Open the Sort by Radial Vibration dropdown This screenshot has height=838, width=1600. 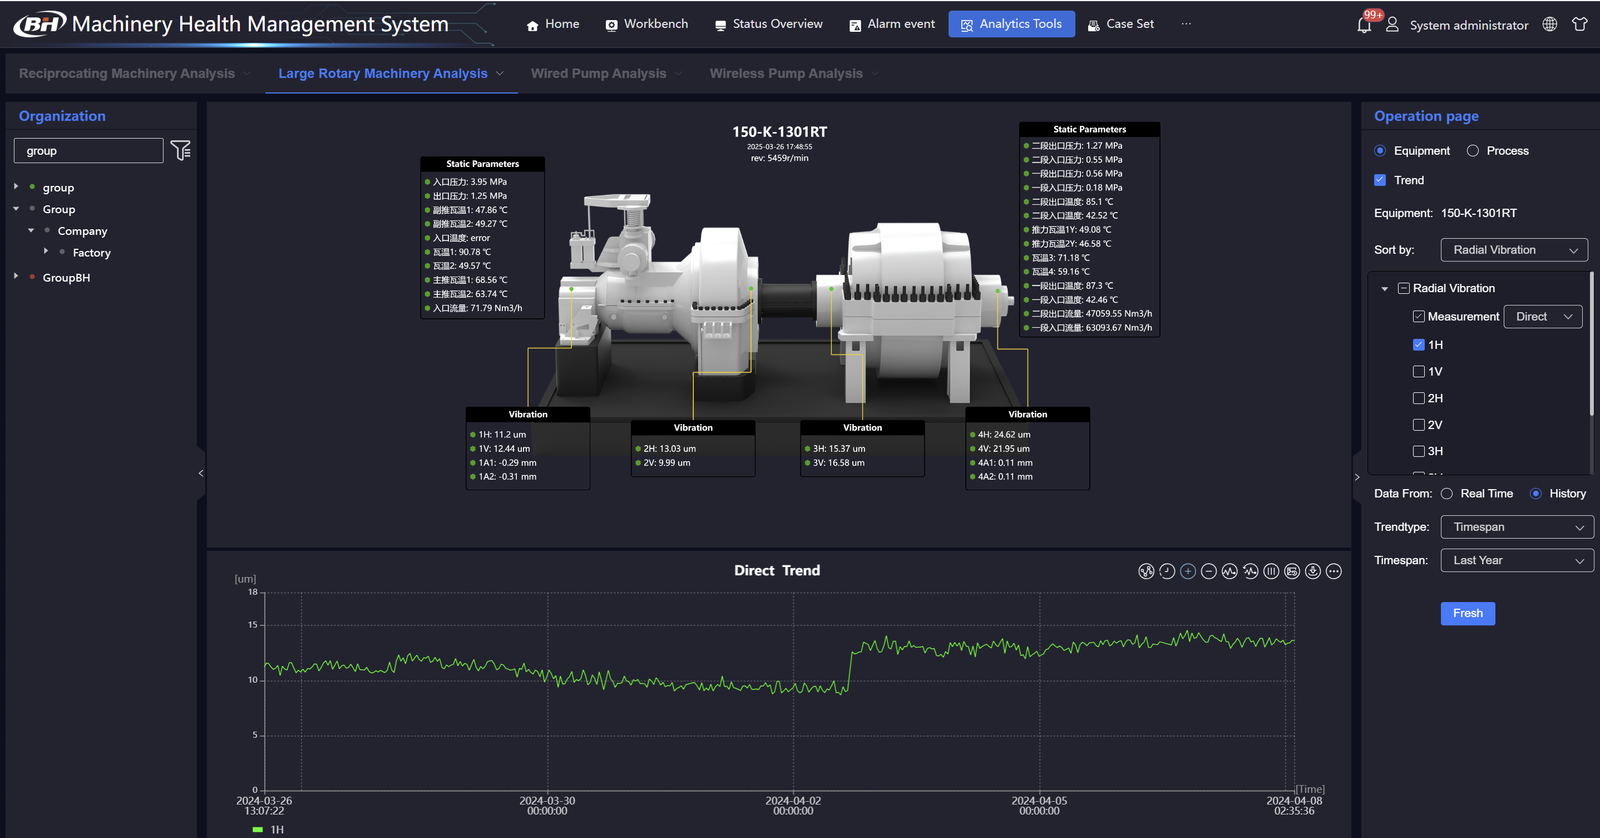(1513, 250)
